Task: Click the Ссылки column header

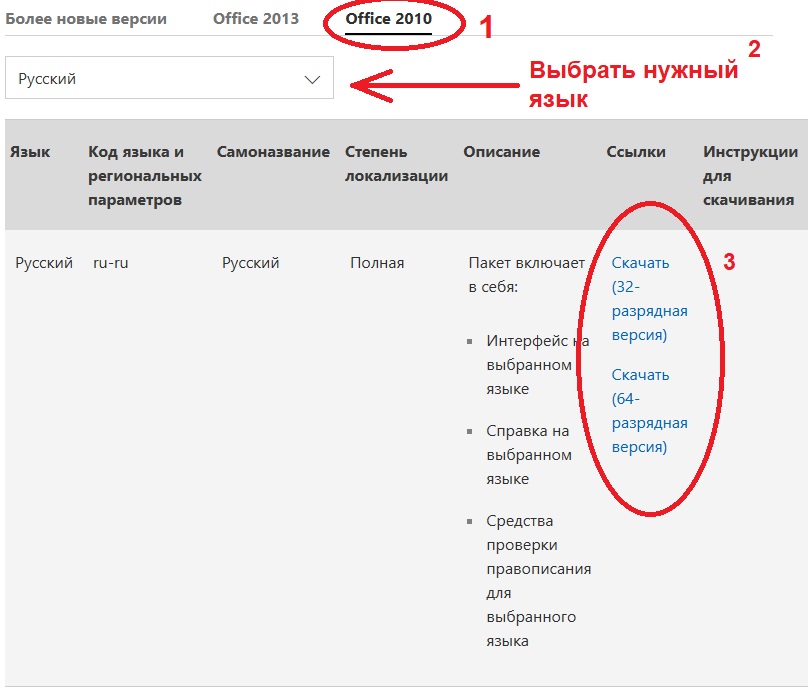Action: pos(636,152)
